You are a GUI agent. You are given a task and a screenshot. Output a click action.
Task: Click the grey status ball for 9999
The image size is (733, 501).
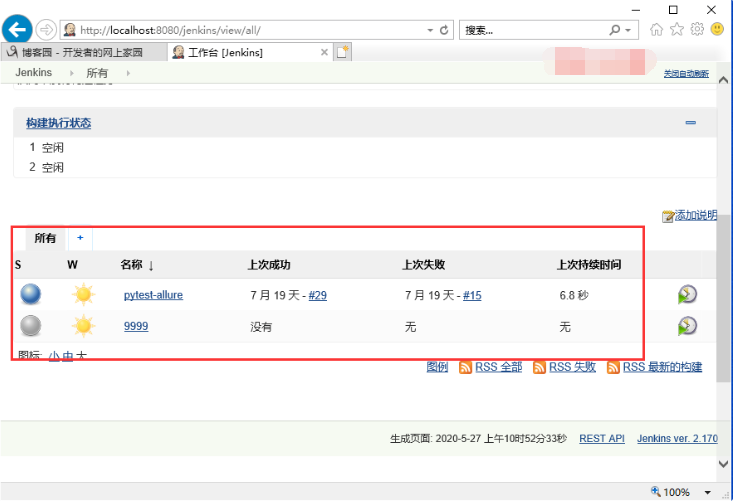[x=31, y=326]
